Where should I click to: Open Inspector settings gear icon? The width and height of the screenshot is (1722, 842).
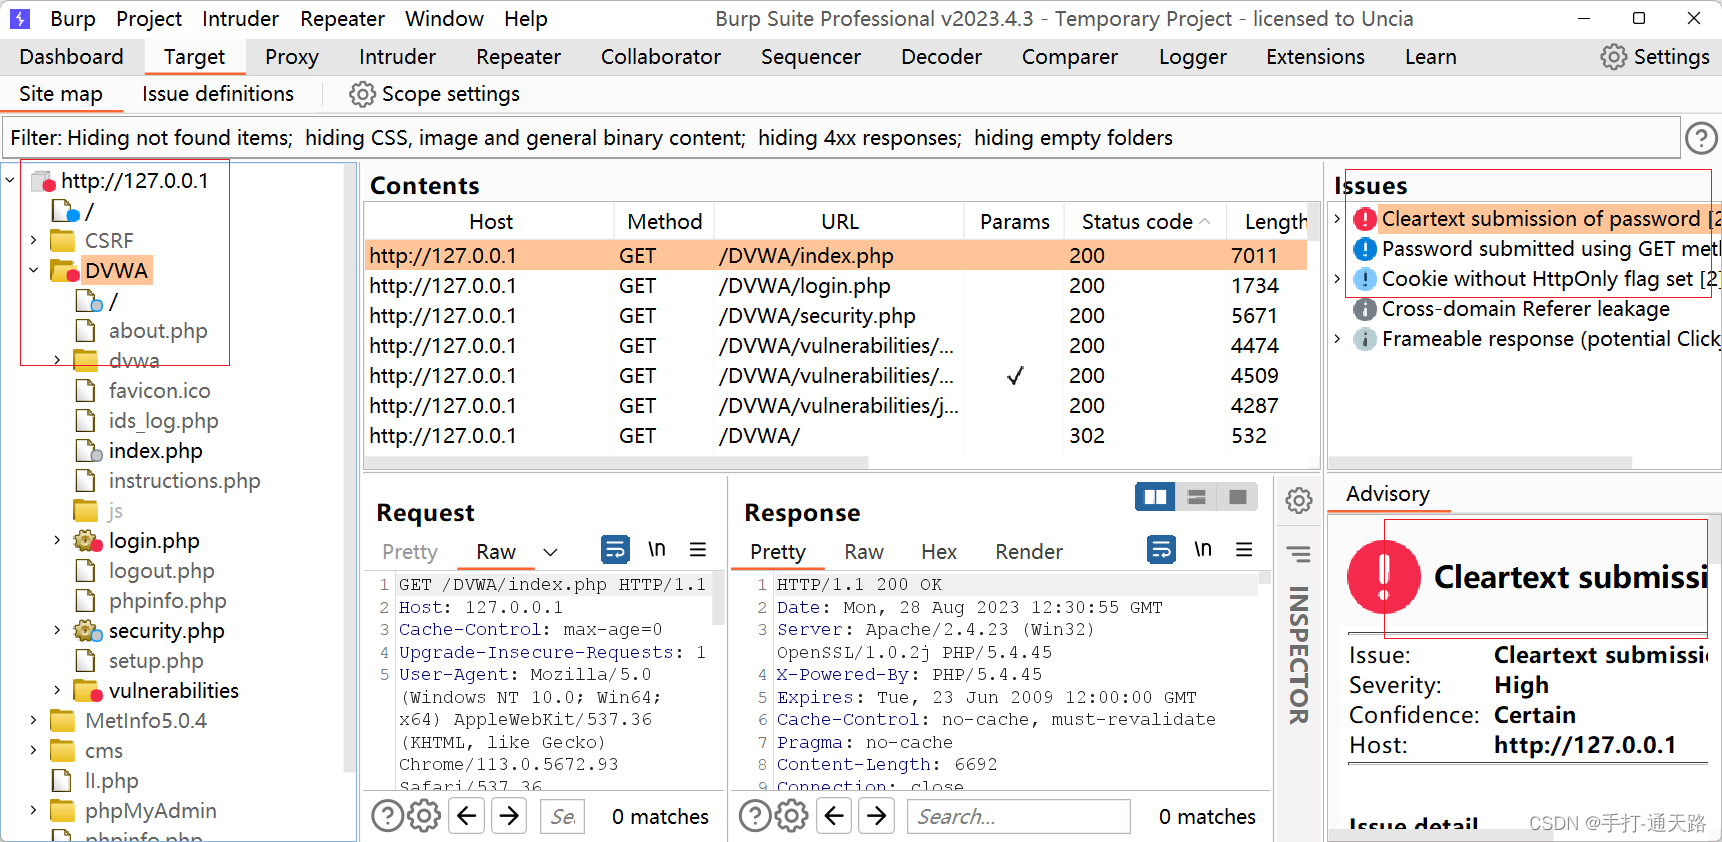(x=1299, y=500)
